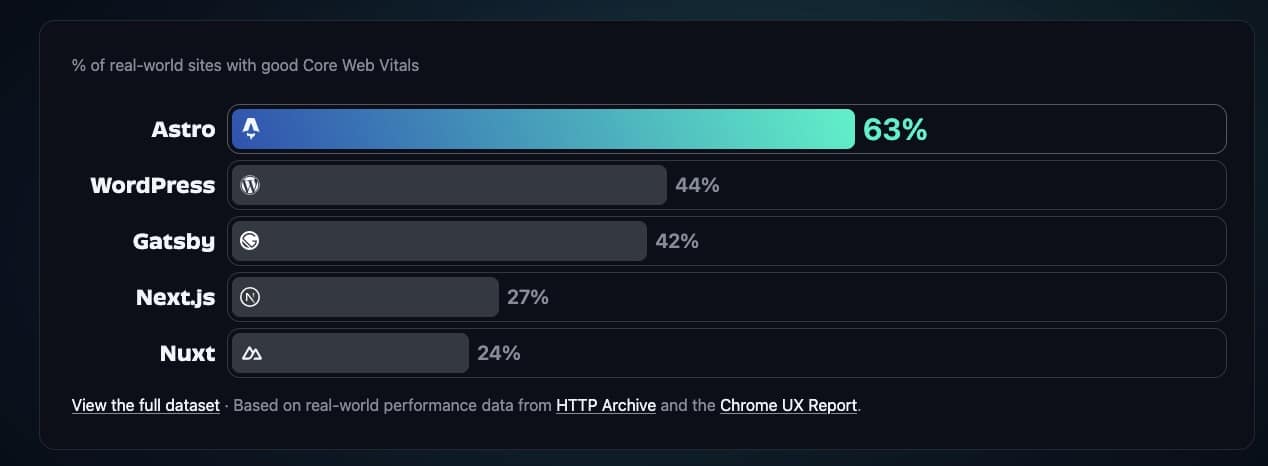Follow the Chrome UX Report link
The width and height of the screenshot is (1268, 466).
788,406
